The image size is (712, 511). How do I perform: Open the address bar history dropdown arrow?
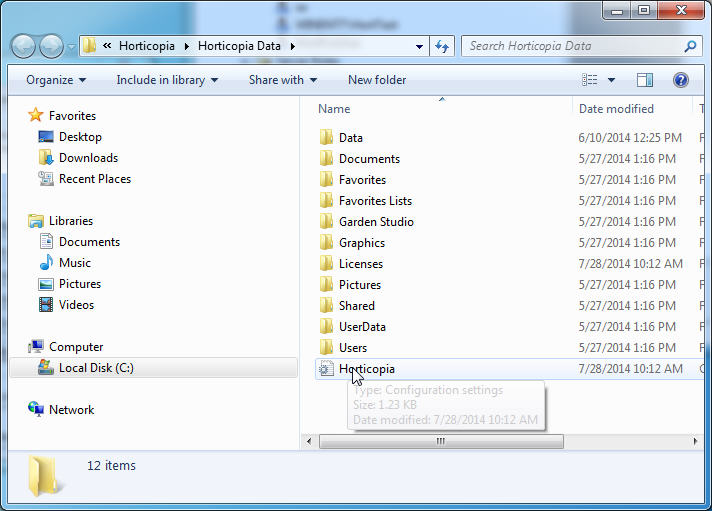(x=419, y=46)
